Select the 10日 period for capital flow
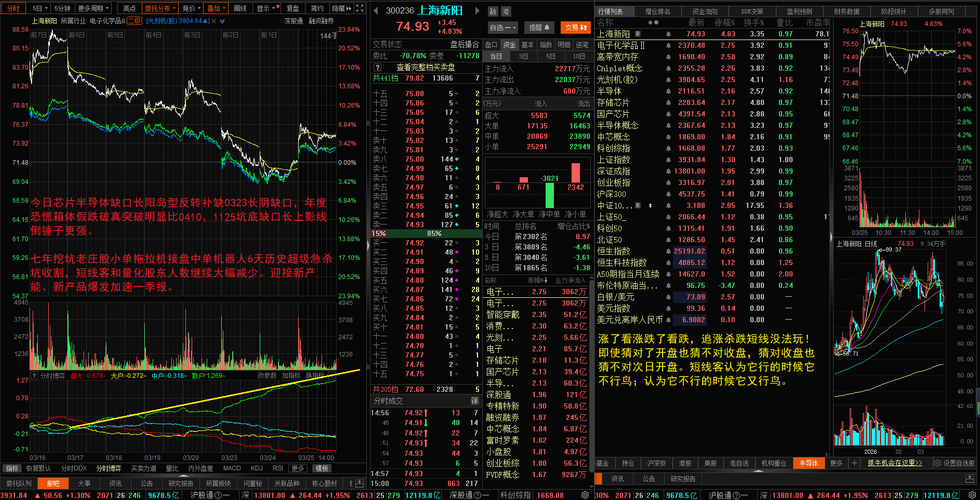 point(579,56)
